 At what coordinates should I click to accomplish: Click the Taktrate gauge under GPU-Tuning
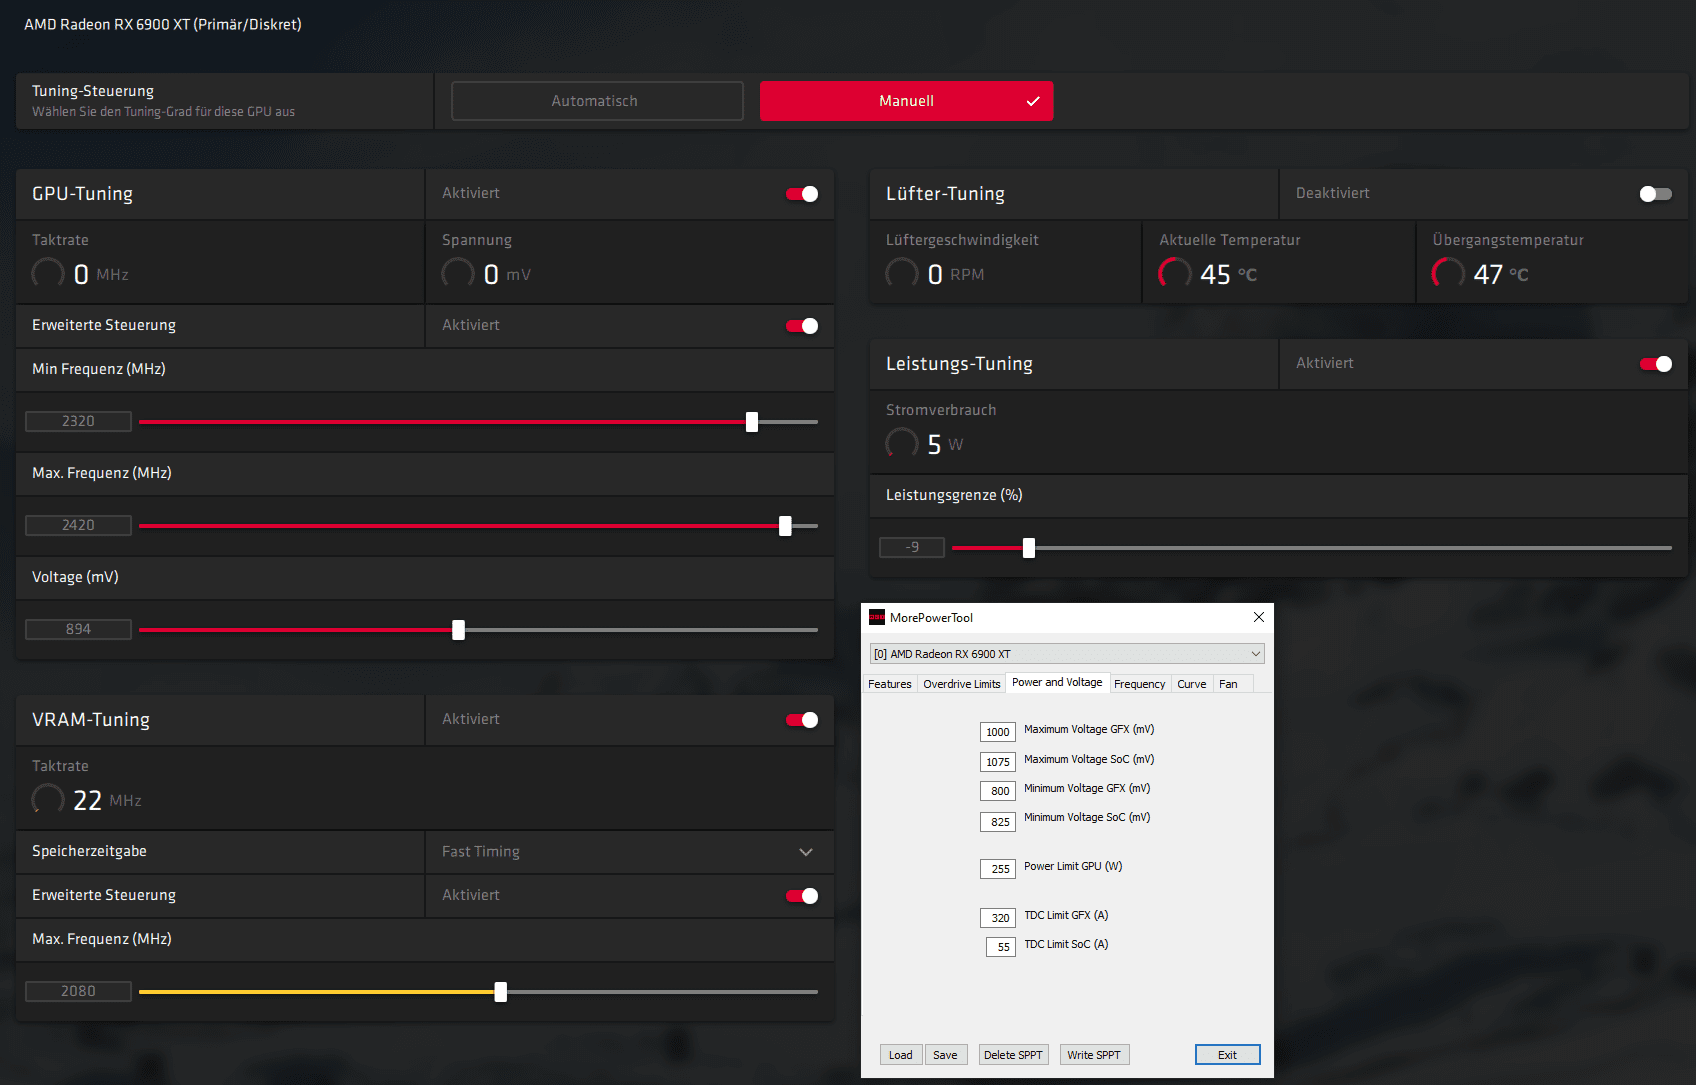coord(48,273)
